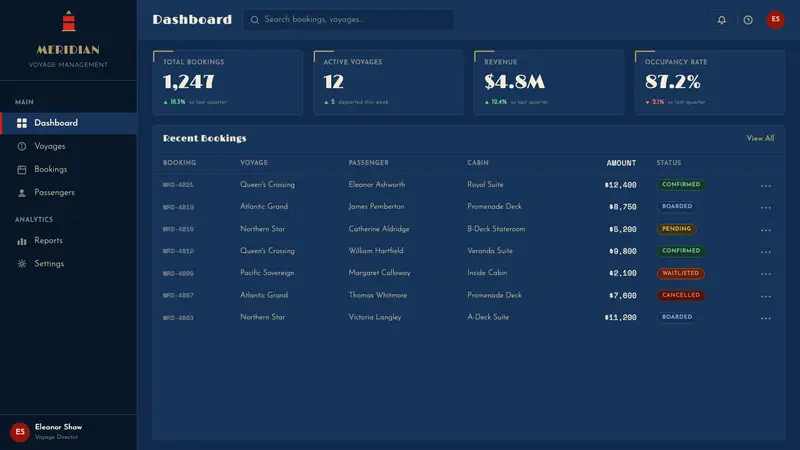The width and height of the screenshot is (800, 450).
Task: Open the Voyages section
Action: [69, 146]
